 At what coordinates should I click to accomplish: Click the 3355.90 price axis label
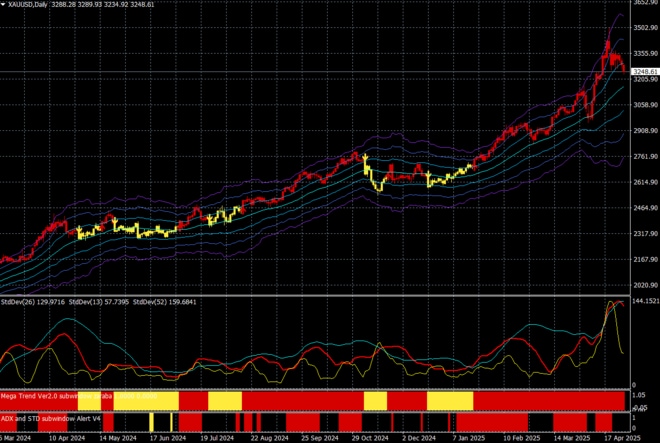pos(645,53)
